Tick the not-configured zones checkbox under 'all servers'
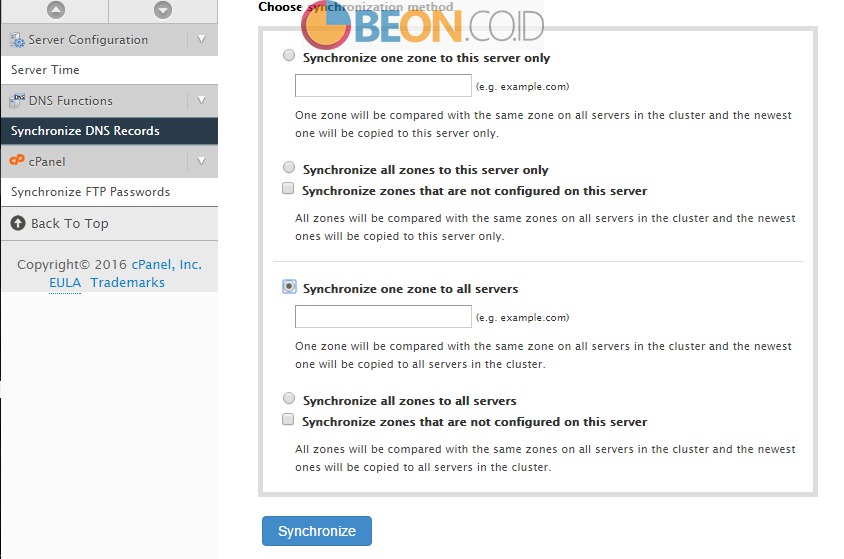The width and height of the screenshot is (844, 559). [288, 419]
